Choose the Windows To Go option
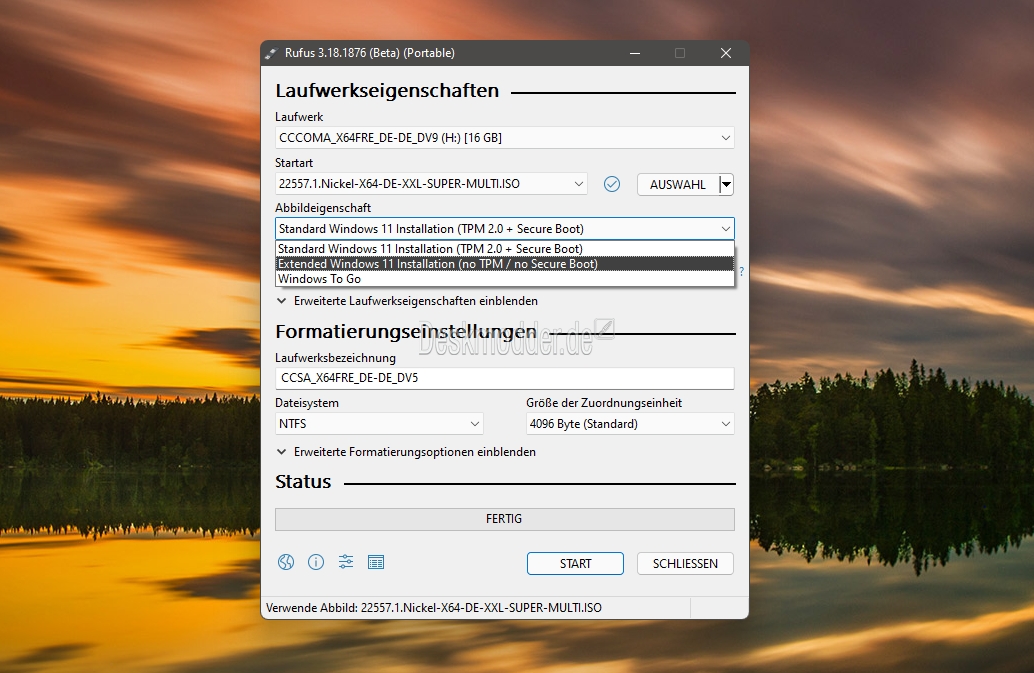 tap(504, 279)
